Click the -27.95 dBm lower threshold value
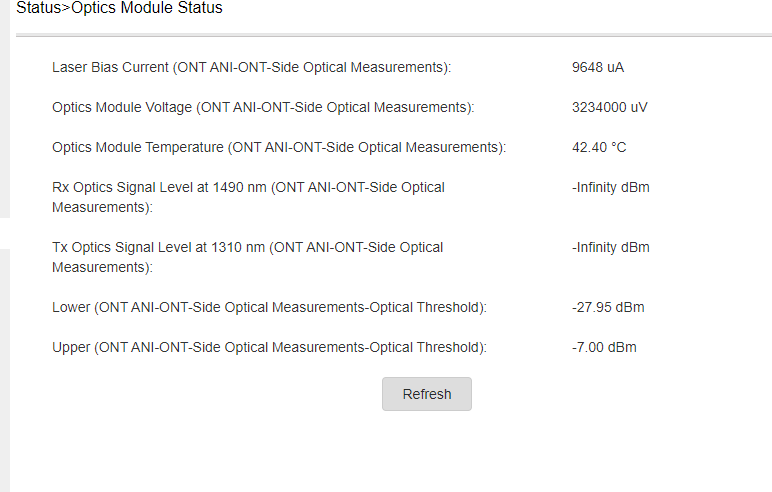Screen dimensions: 772x492 (608, 307)
